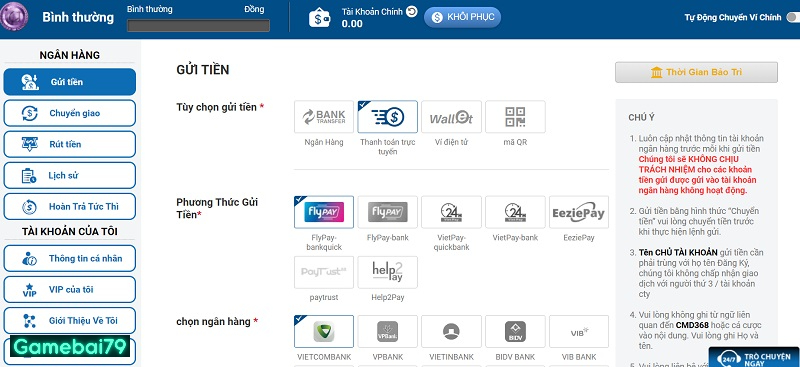Open TRÒ CHUYỆN NGAY live chat
Viewport: 800px width, 367px height.
pyautogui.click(x=755, y=358)
